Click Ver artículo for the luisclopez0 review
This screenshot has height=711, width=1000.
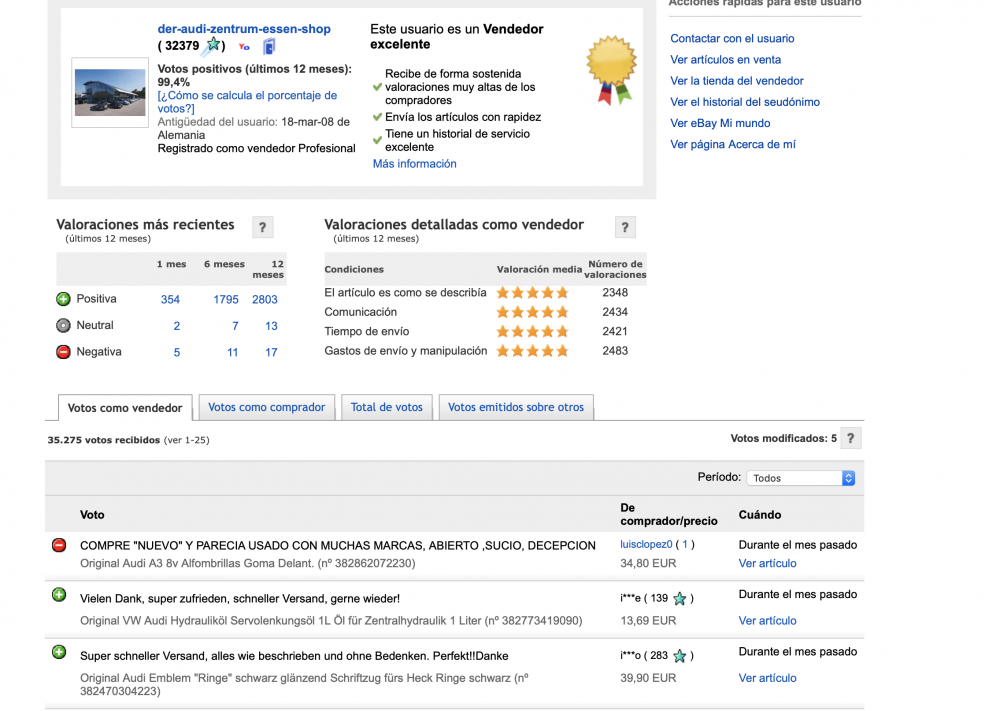coord(767,563)
